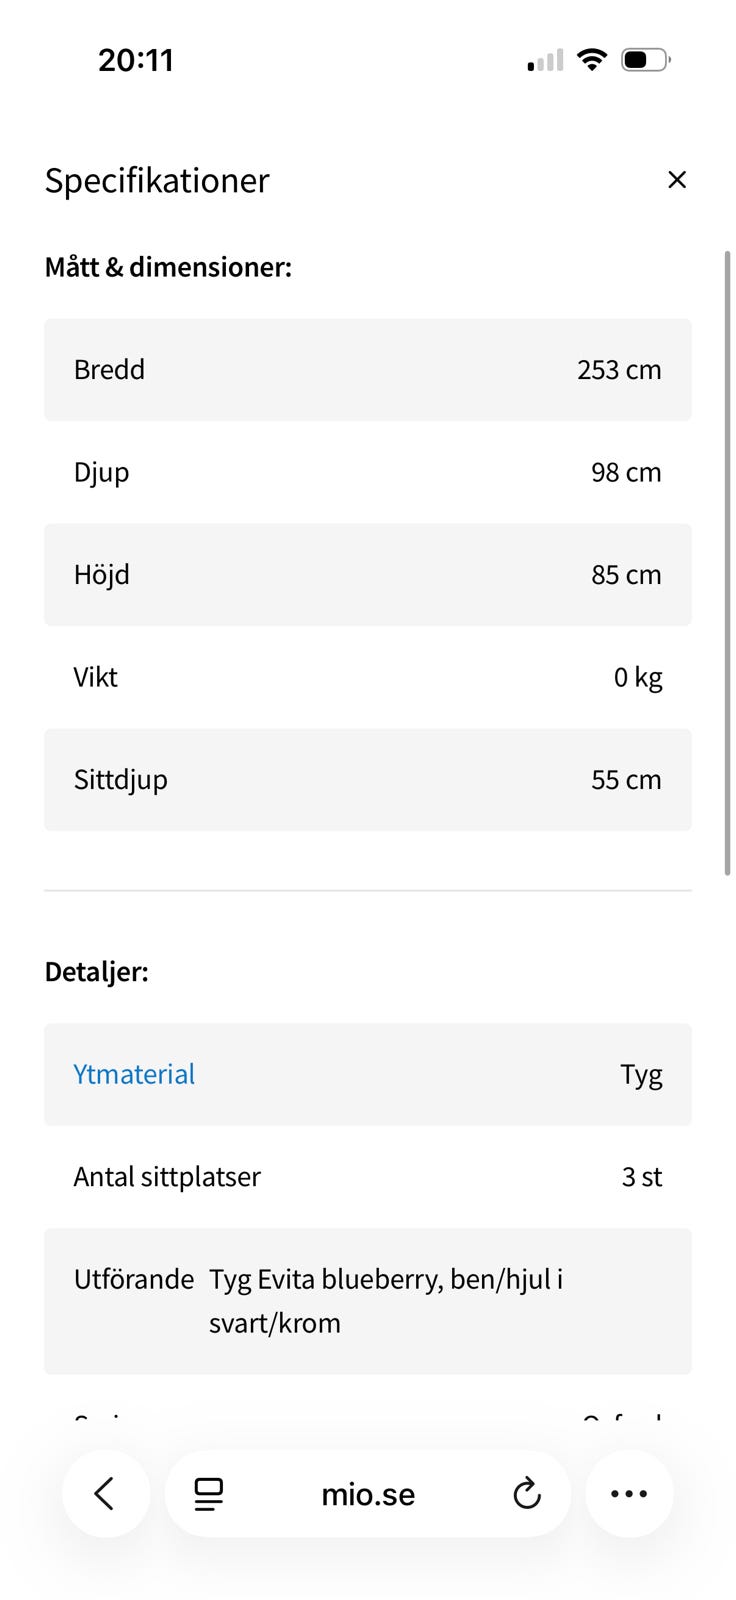Tap the Höjd 85 cm row

point(368,575)
